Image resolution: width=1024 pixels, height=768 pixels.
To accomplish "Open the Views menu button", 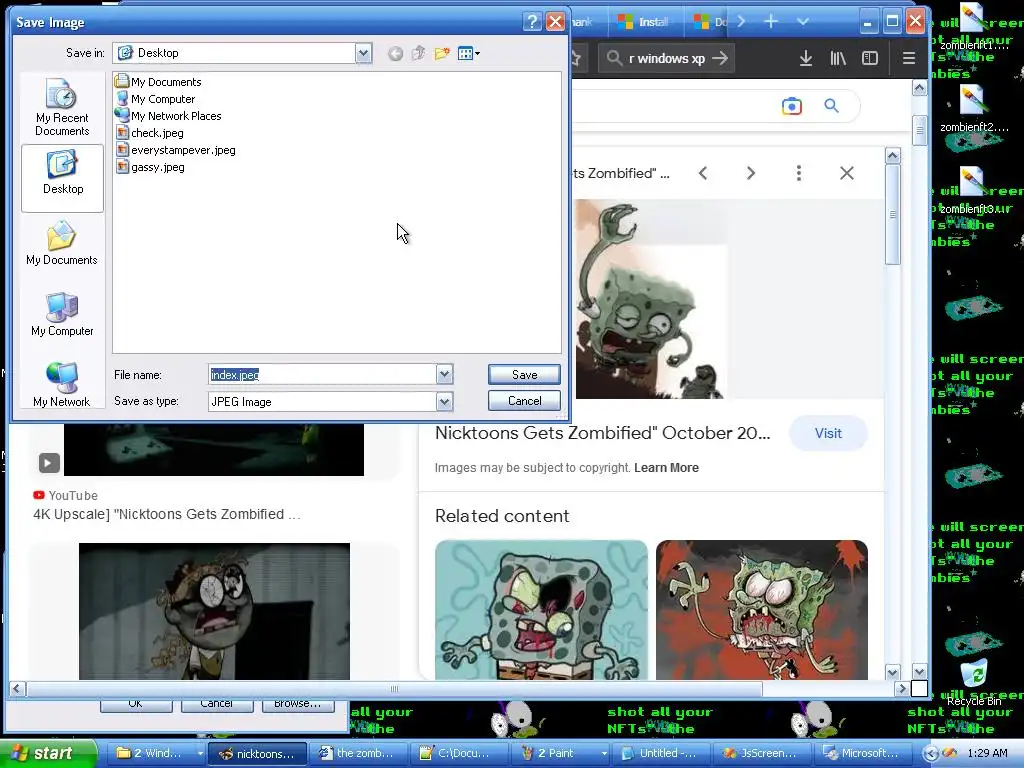I will (x=469, y=54).
